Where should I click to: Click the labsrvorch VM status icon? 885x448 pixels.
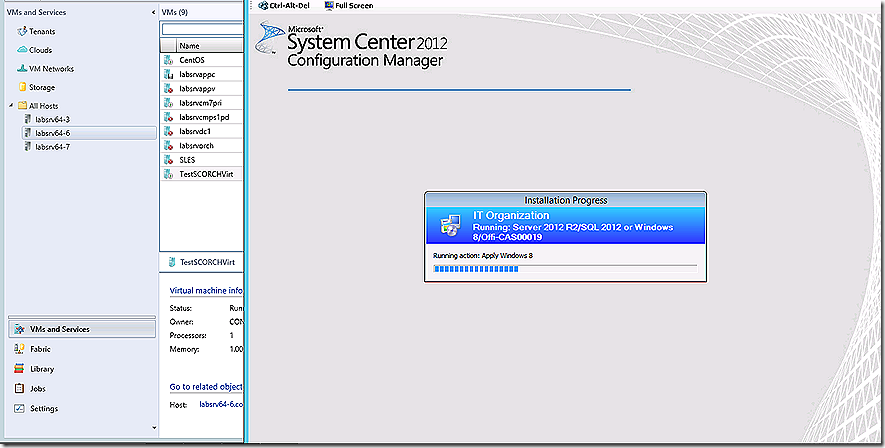168,146
